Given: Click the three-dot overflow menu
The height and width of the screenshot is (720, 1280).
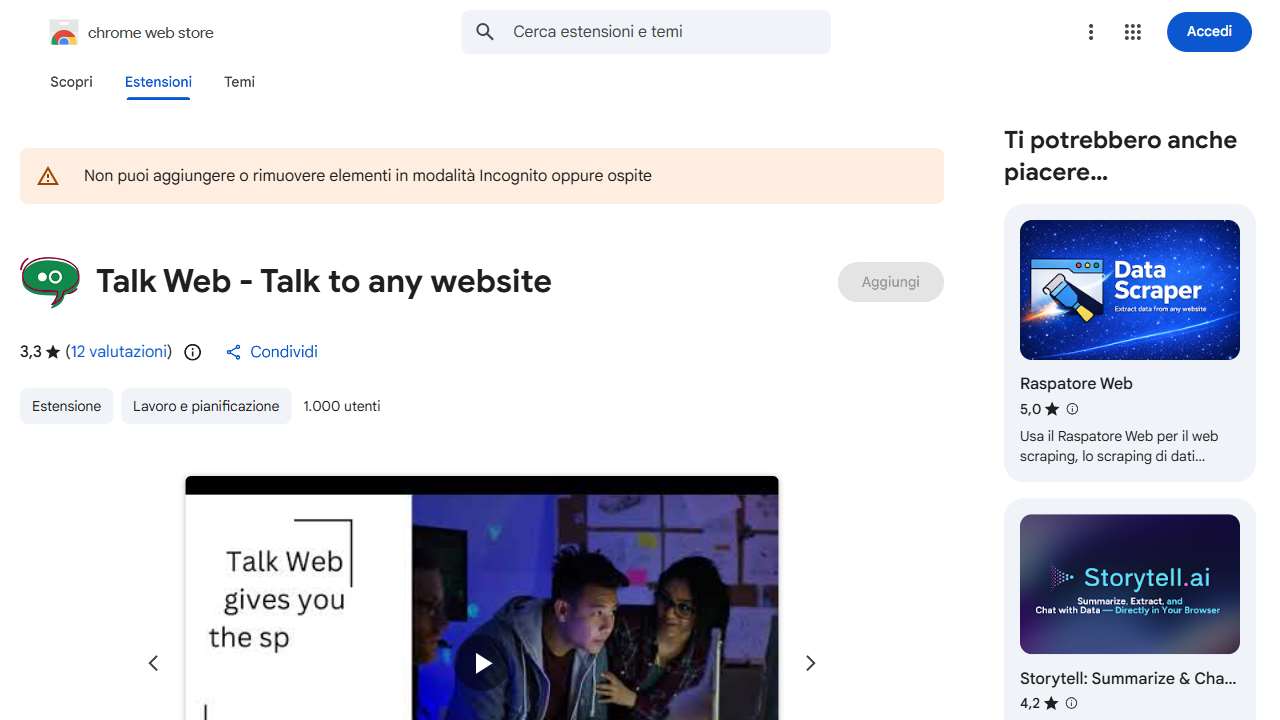Looking at the screenshot, I should click(x=1091, y=32).
